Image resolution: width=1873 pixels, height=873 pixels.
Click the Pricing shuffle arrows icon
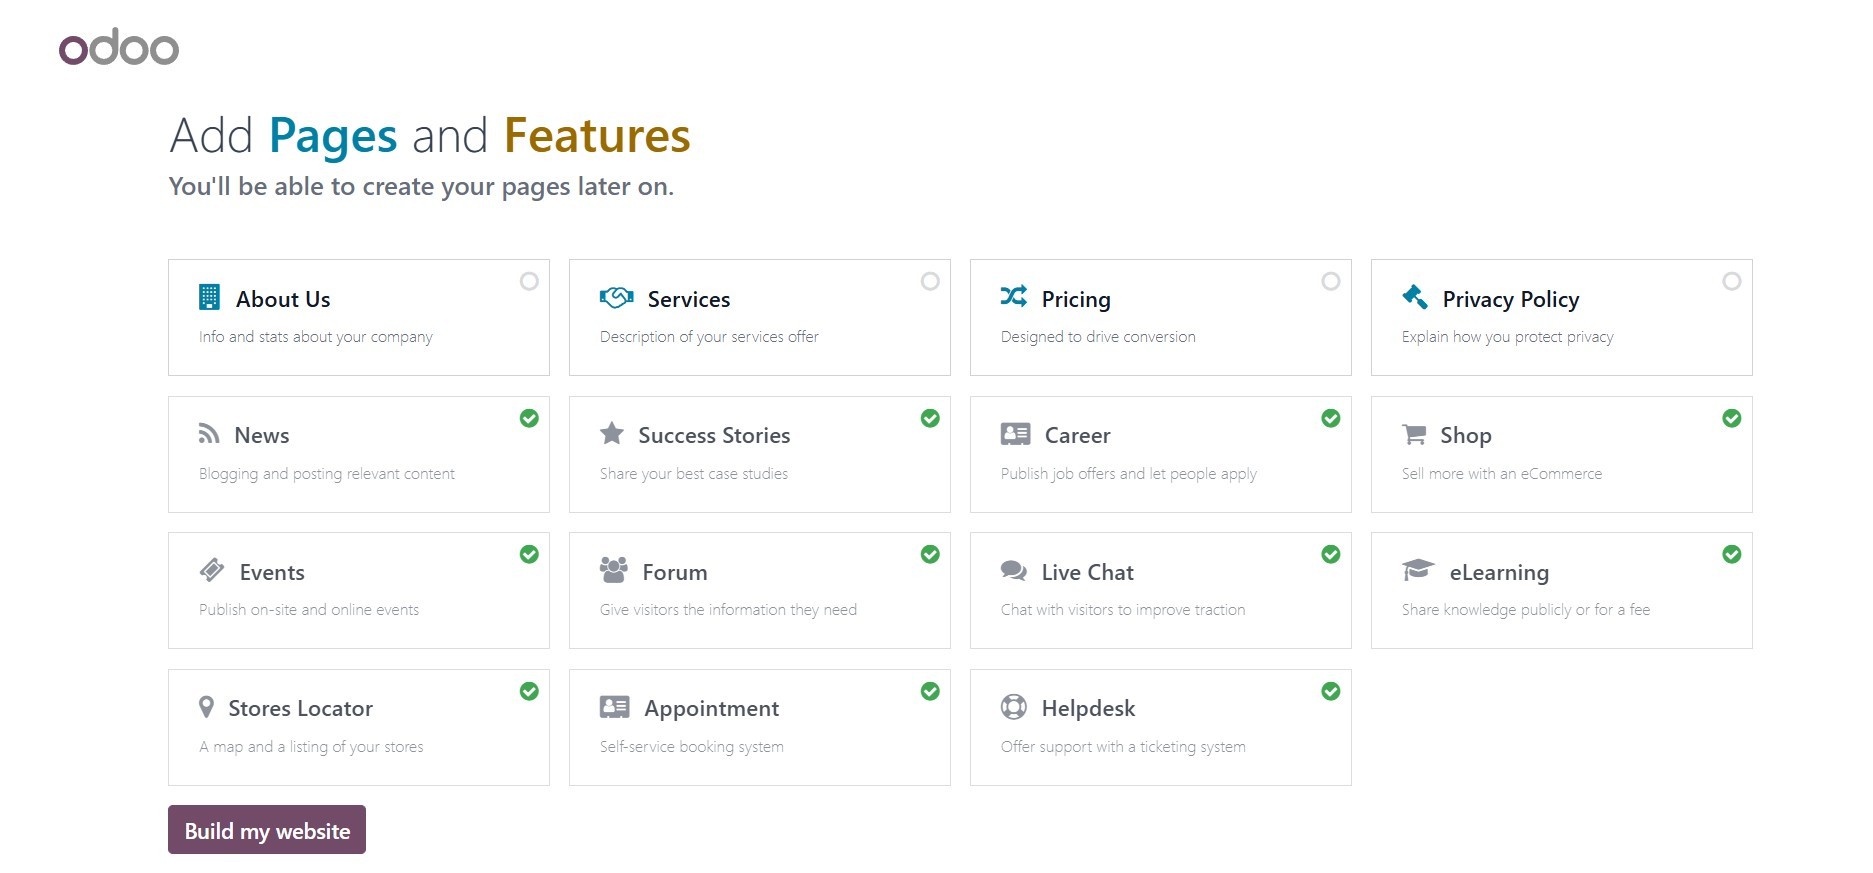click(1013, 297)
